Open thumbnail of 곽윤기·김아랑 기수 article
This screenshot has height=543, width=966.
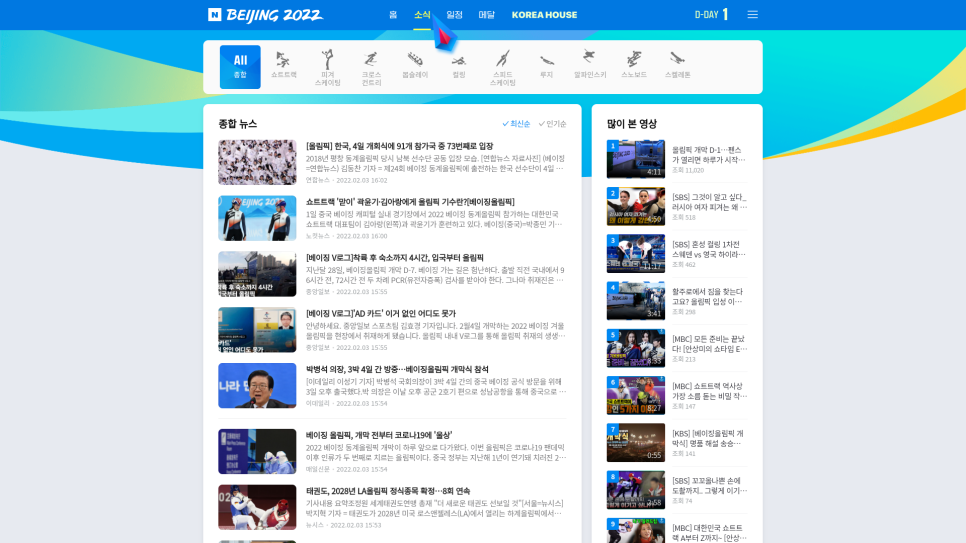pyautogui.click(x=257, y=218)
